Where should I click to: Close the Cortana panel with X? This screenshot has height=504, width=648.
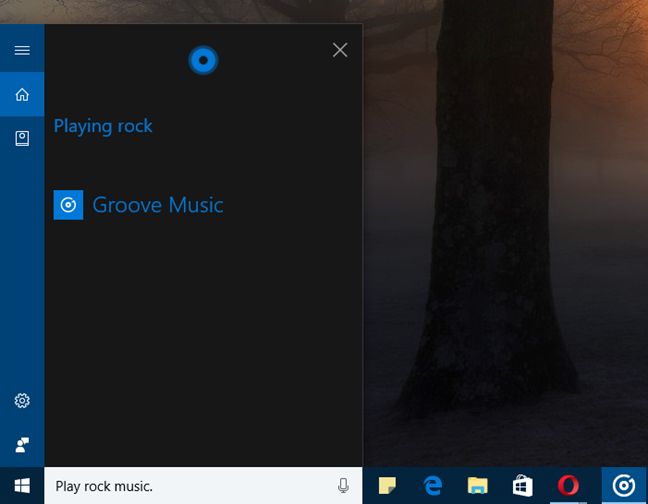point(340,50)
